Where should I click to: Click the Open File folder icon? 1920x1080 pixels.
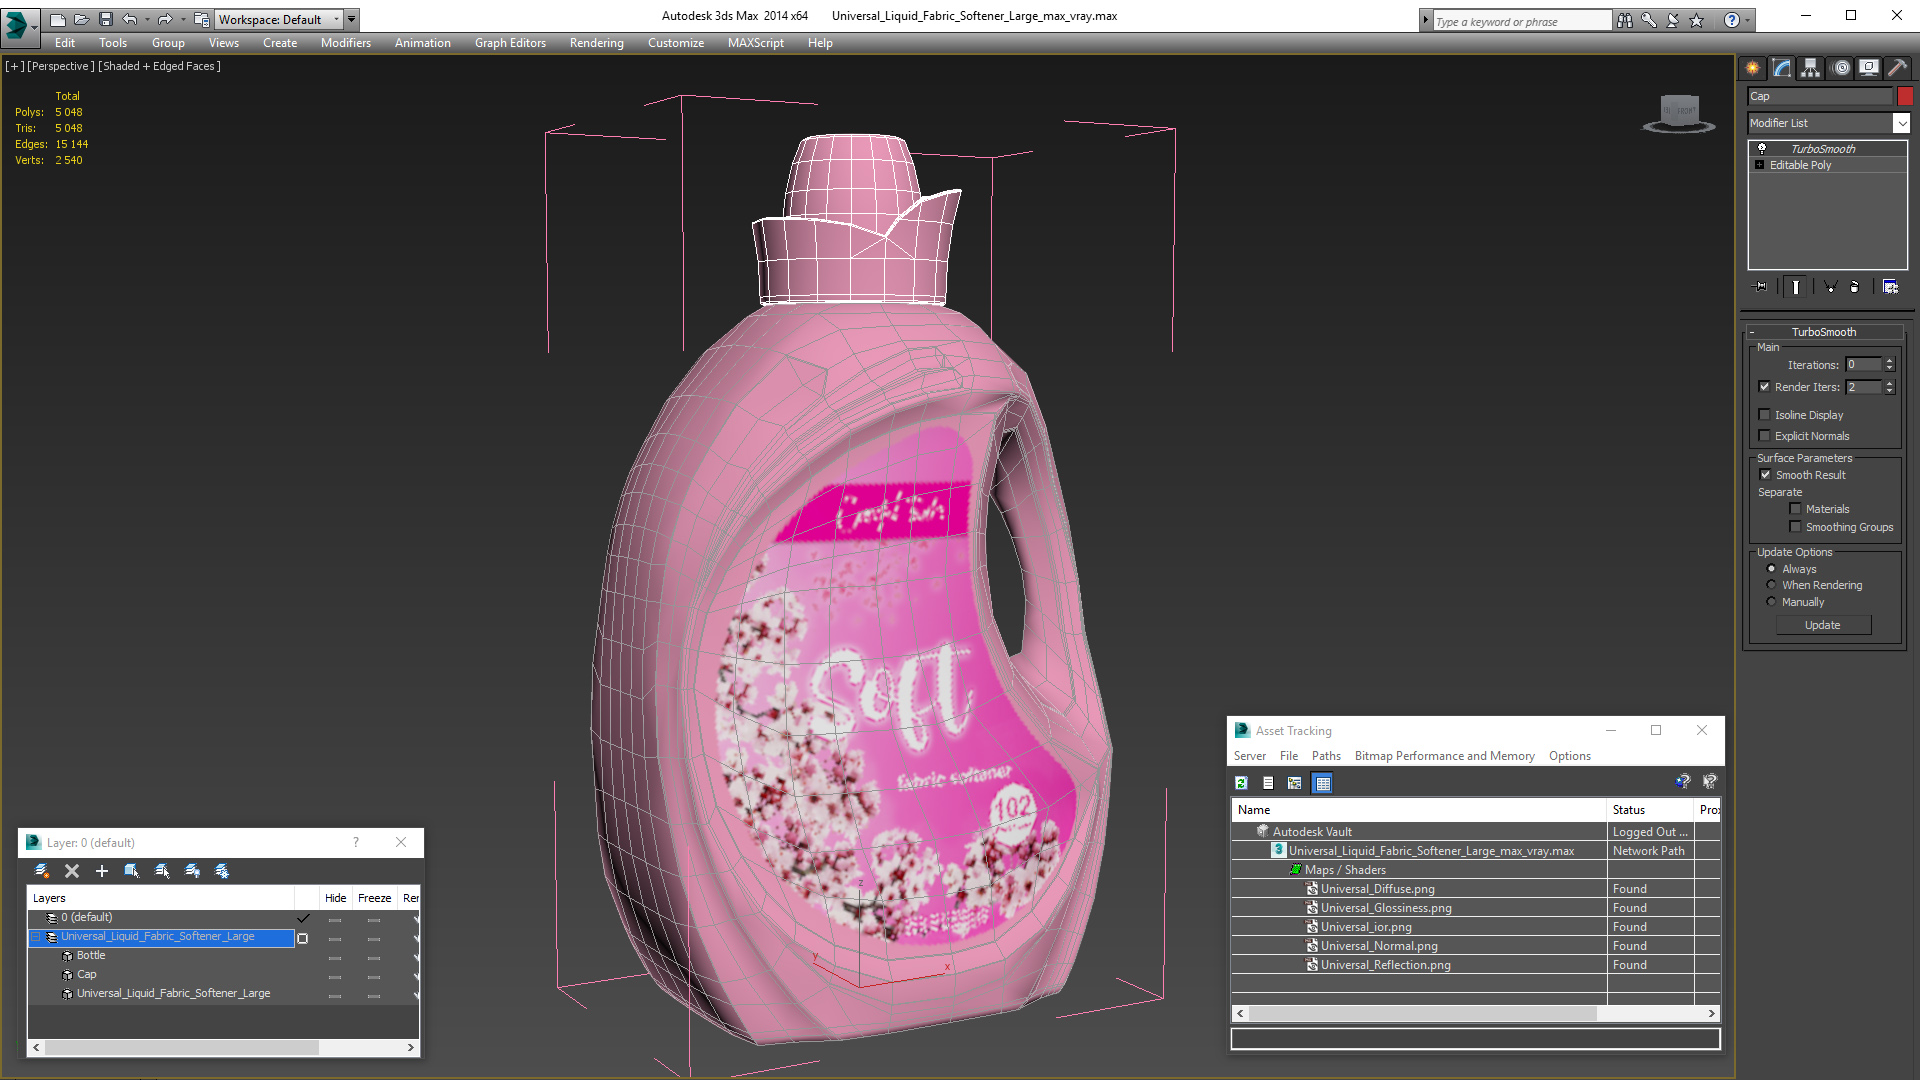coord(81,19)
